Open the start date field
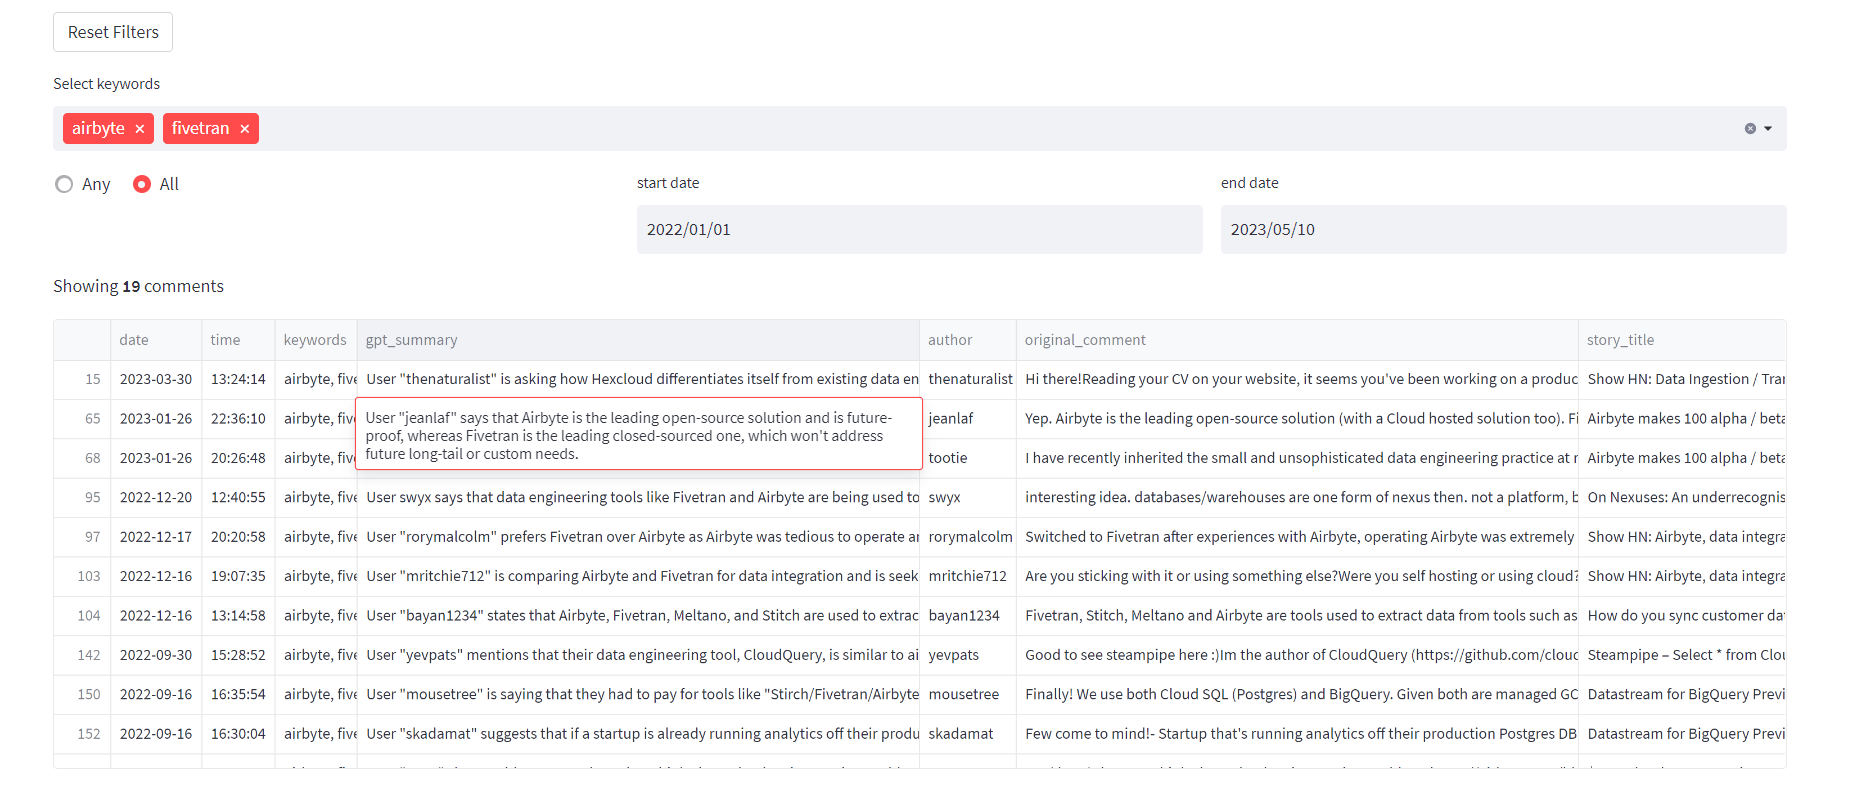Image resolution: width=1850 pixels, height=801 pixels. point(919,229)
